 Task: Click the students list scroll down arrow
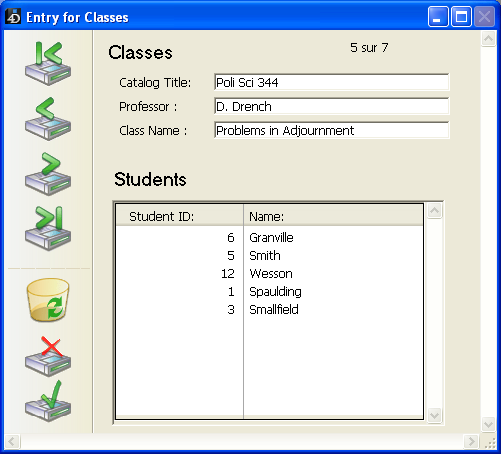pyautogui.click(x=434, y=415)
